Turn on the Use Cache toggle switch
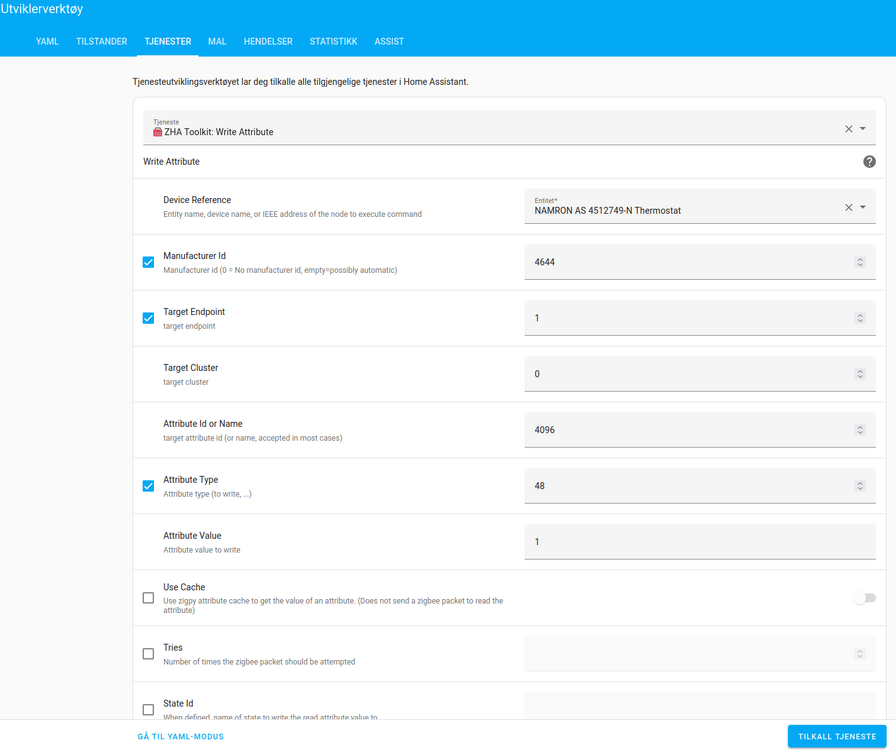This screenshot has height=750, width=896. tap(864, 598)
